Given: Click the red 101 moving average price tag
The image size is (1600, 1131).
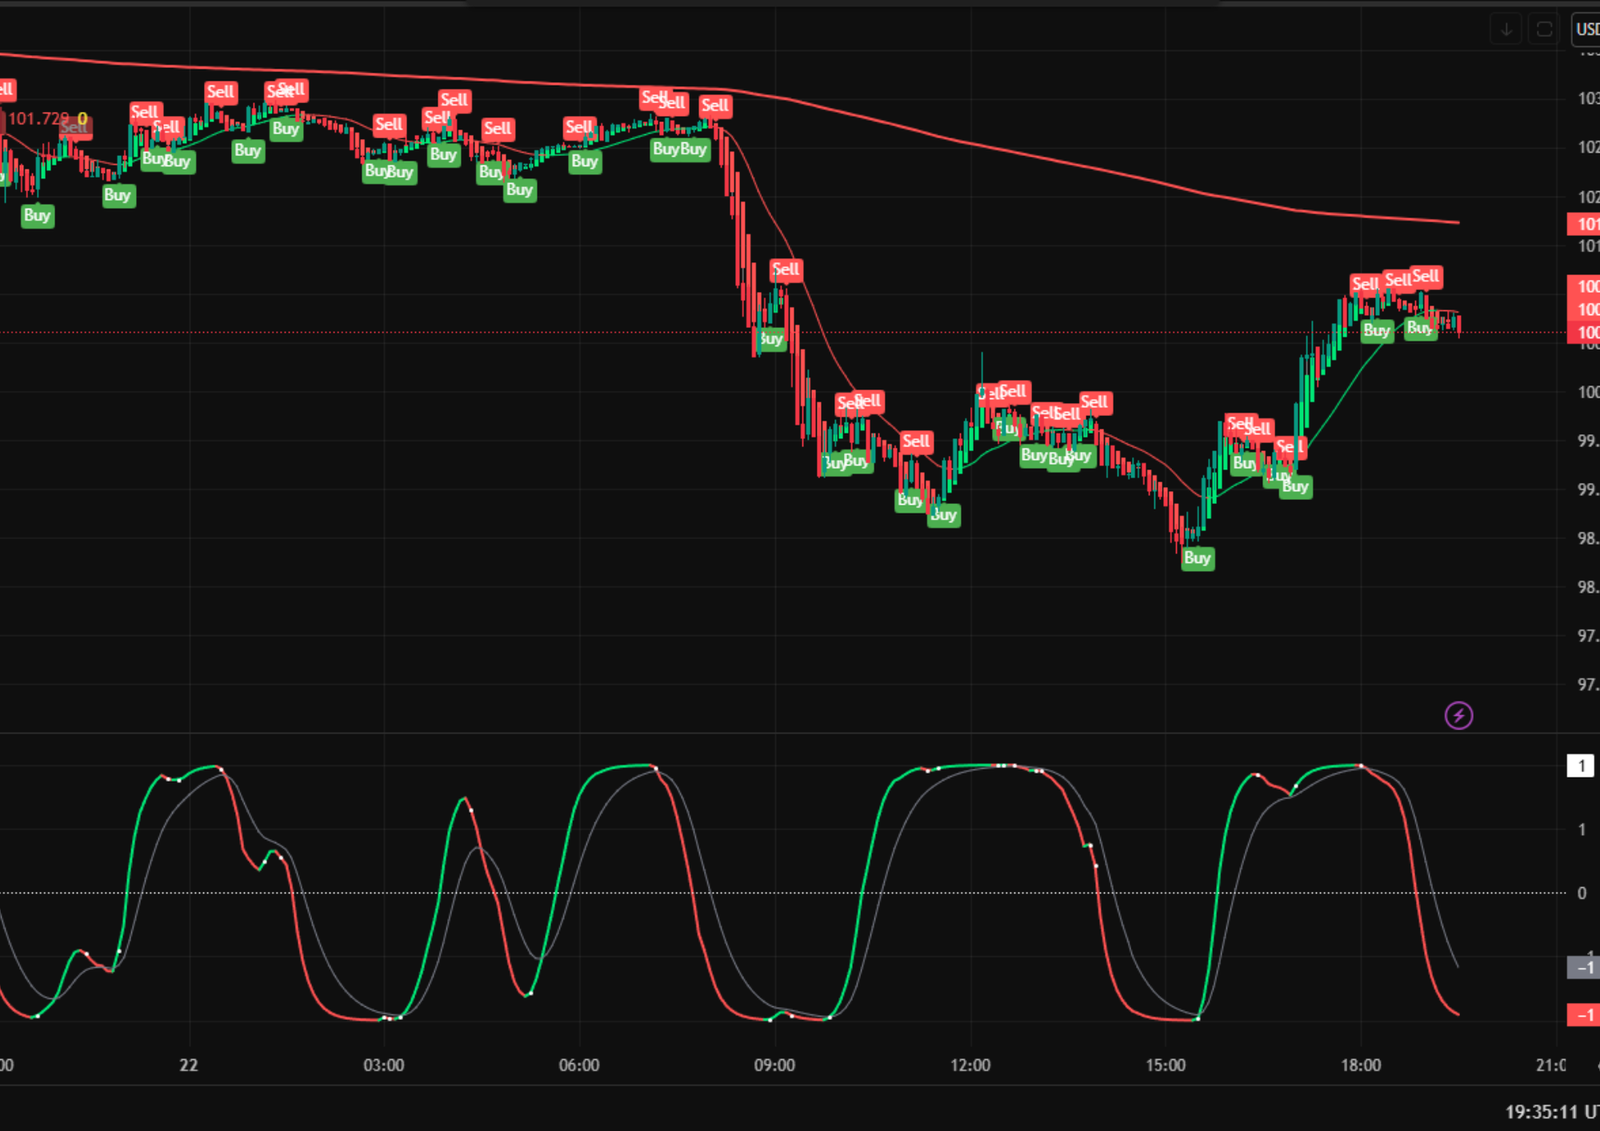Looking at the screenshot, I should 1584,224.
